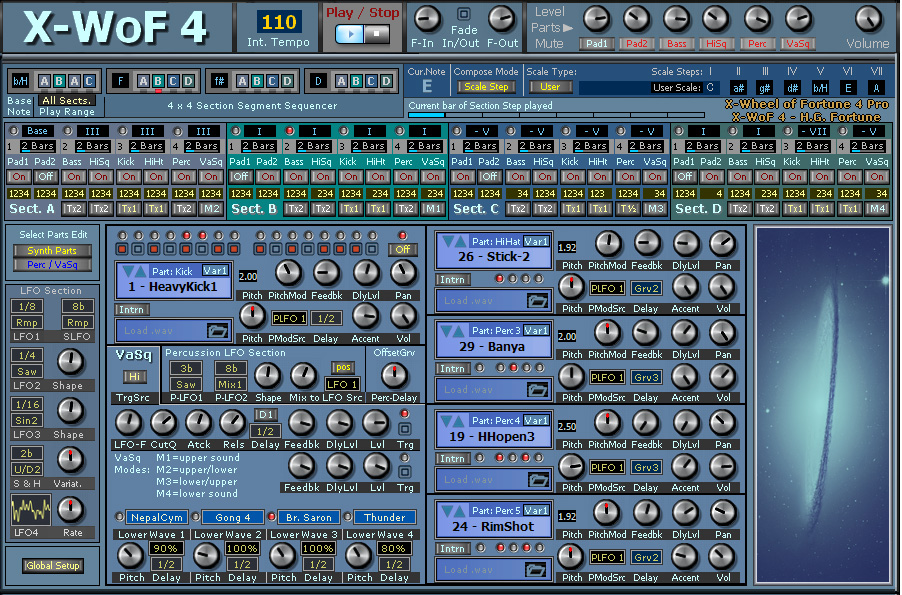
Task: Select the Thunder lower wave
Action: [384, 517]
